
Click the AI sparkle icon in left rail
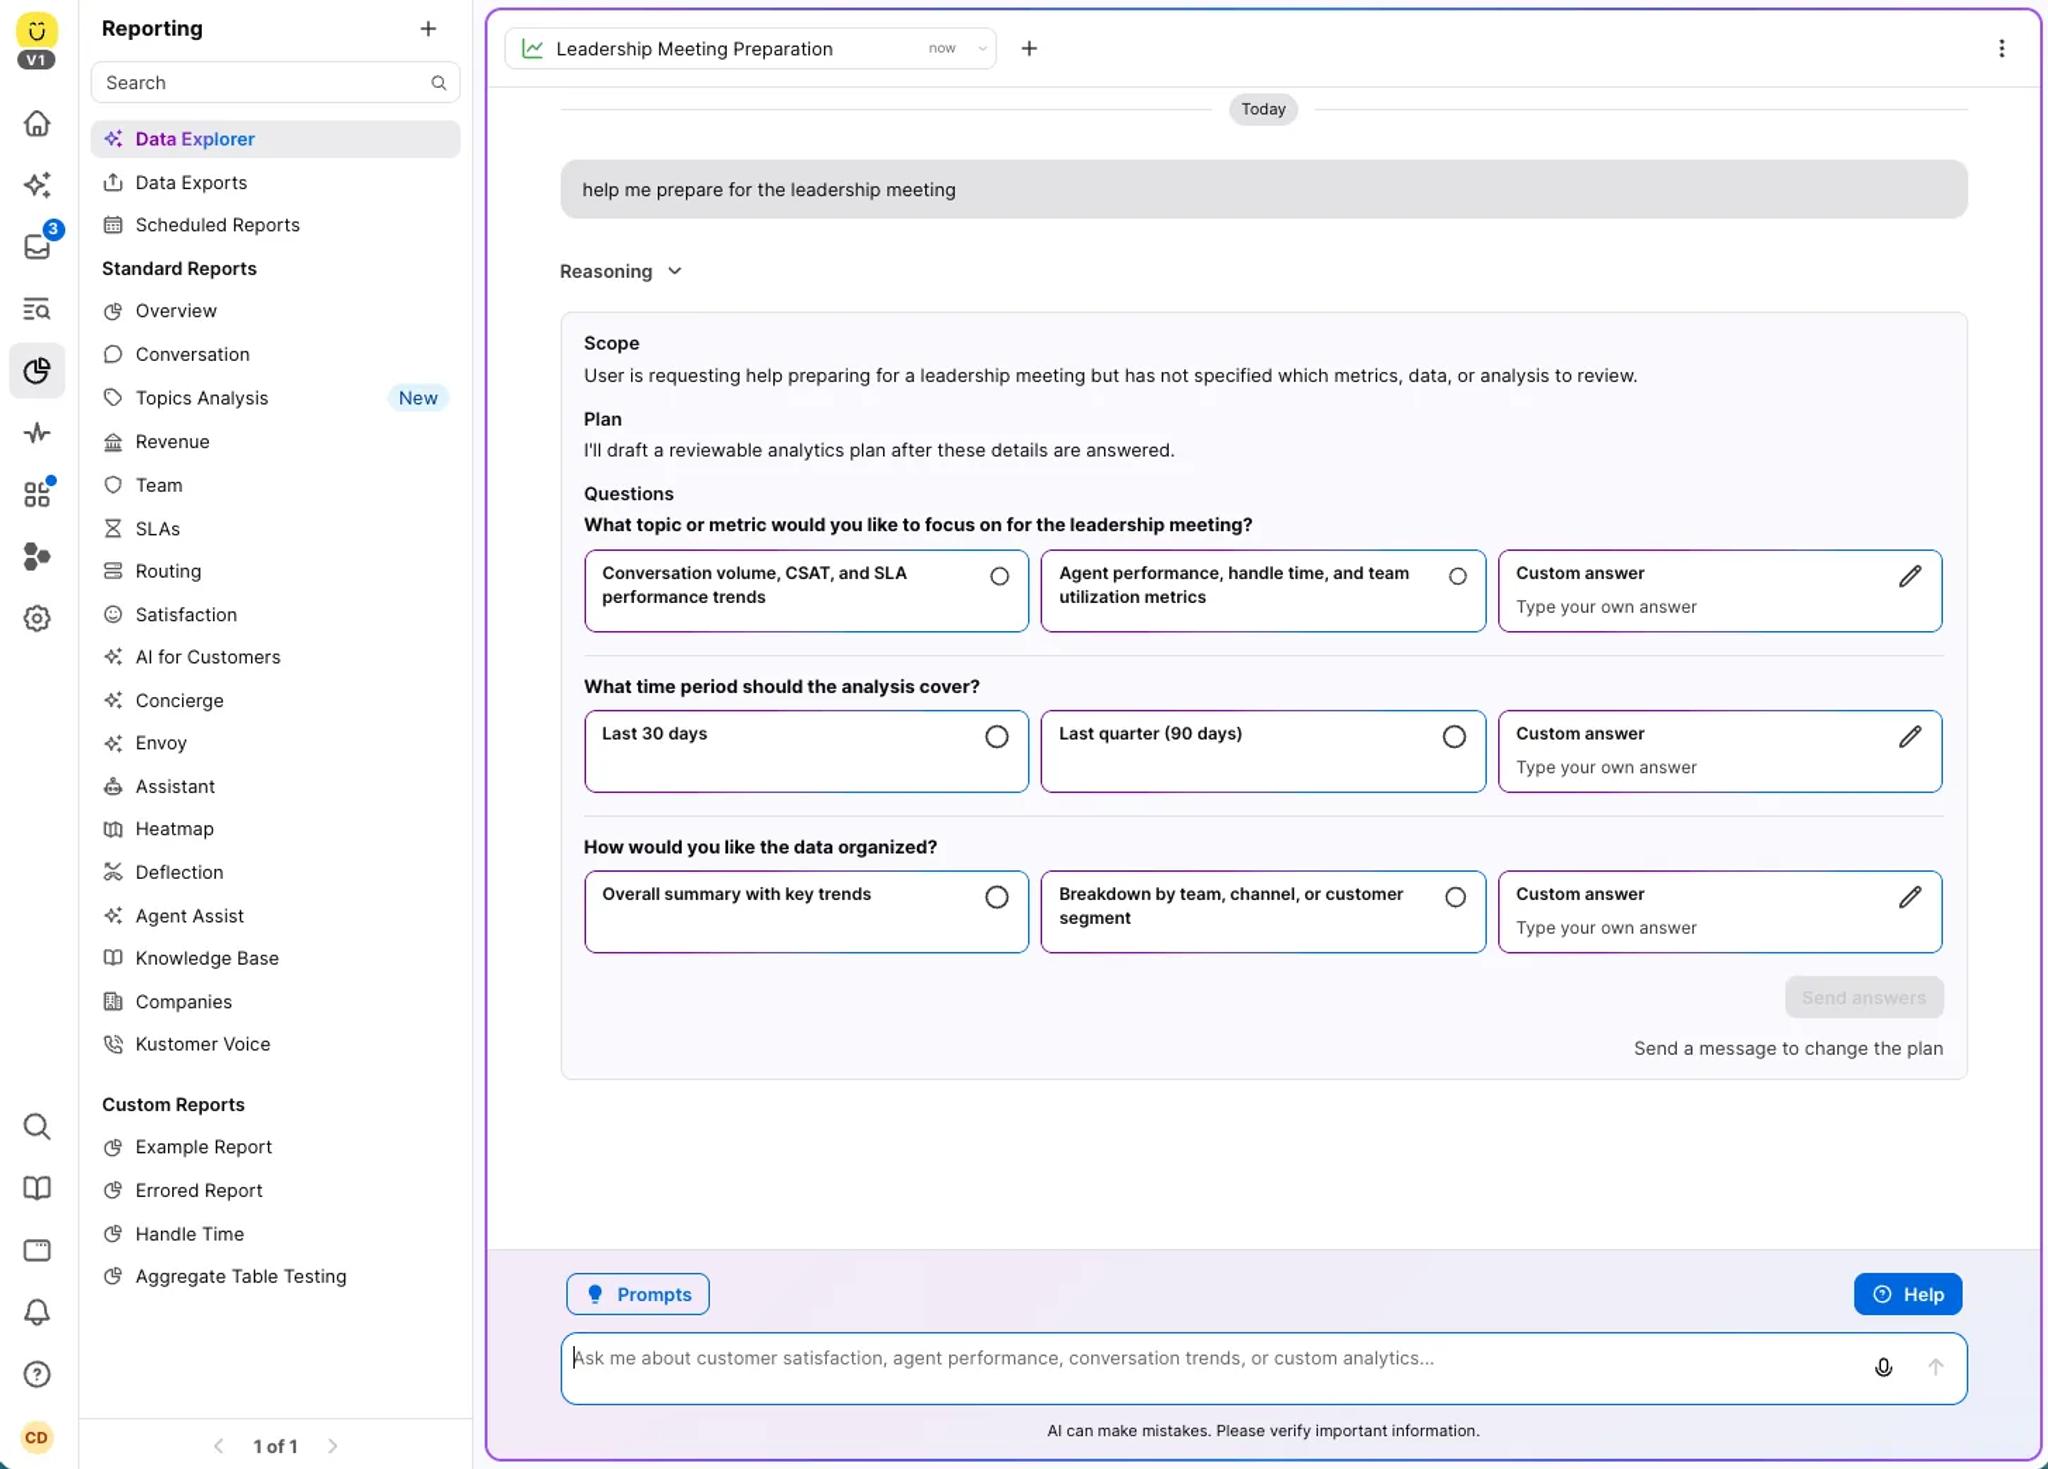coord(37,185)
